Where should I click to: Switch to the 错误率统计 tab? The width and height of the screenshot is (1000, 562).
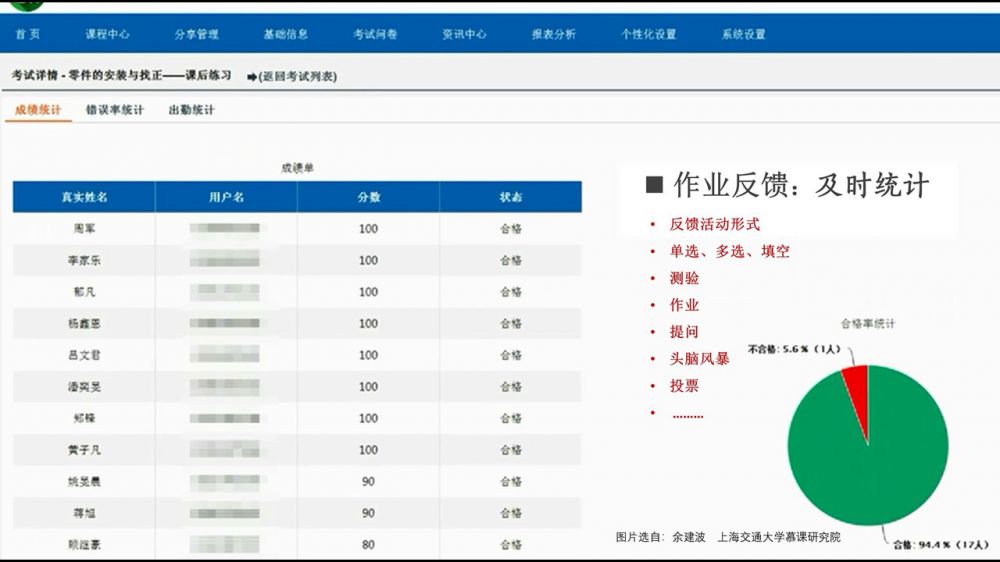click(114, 110)
